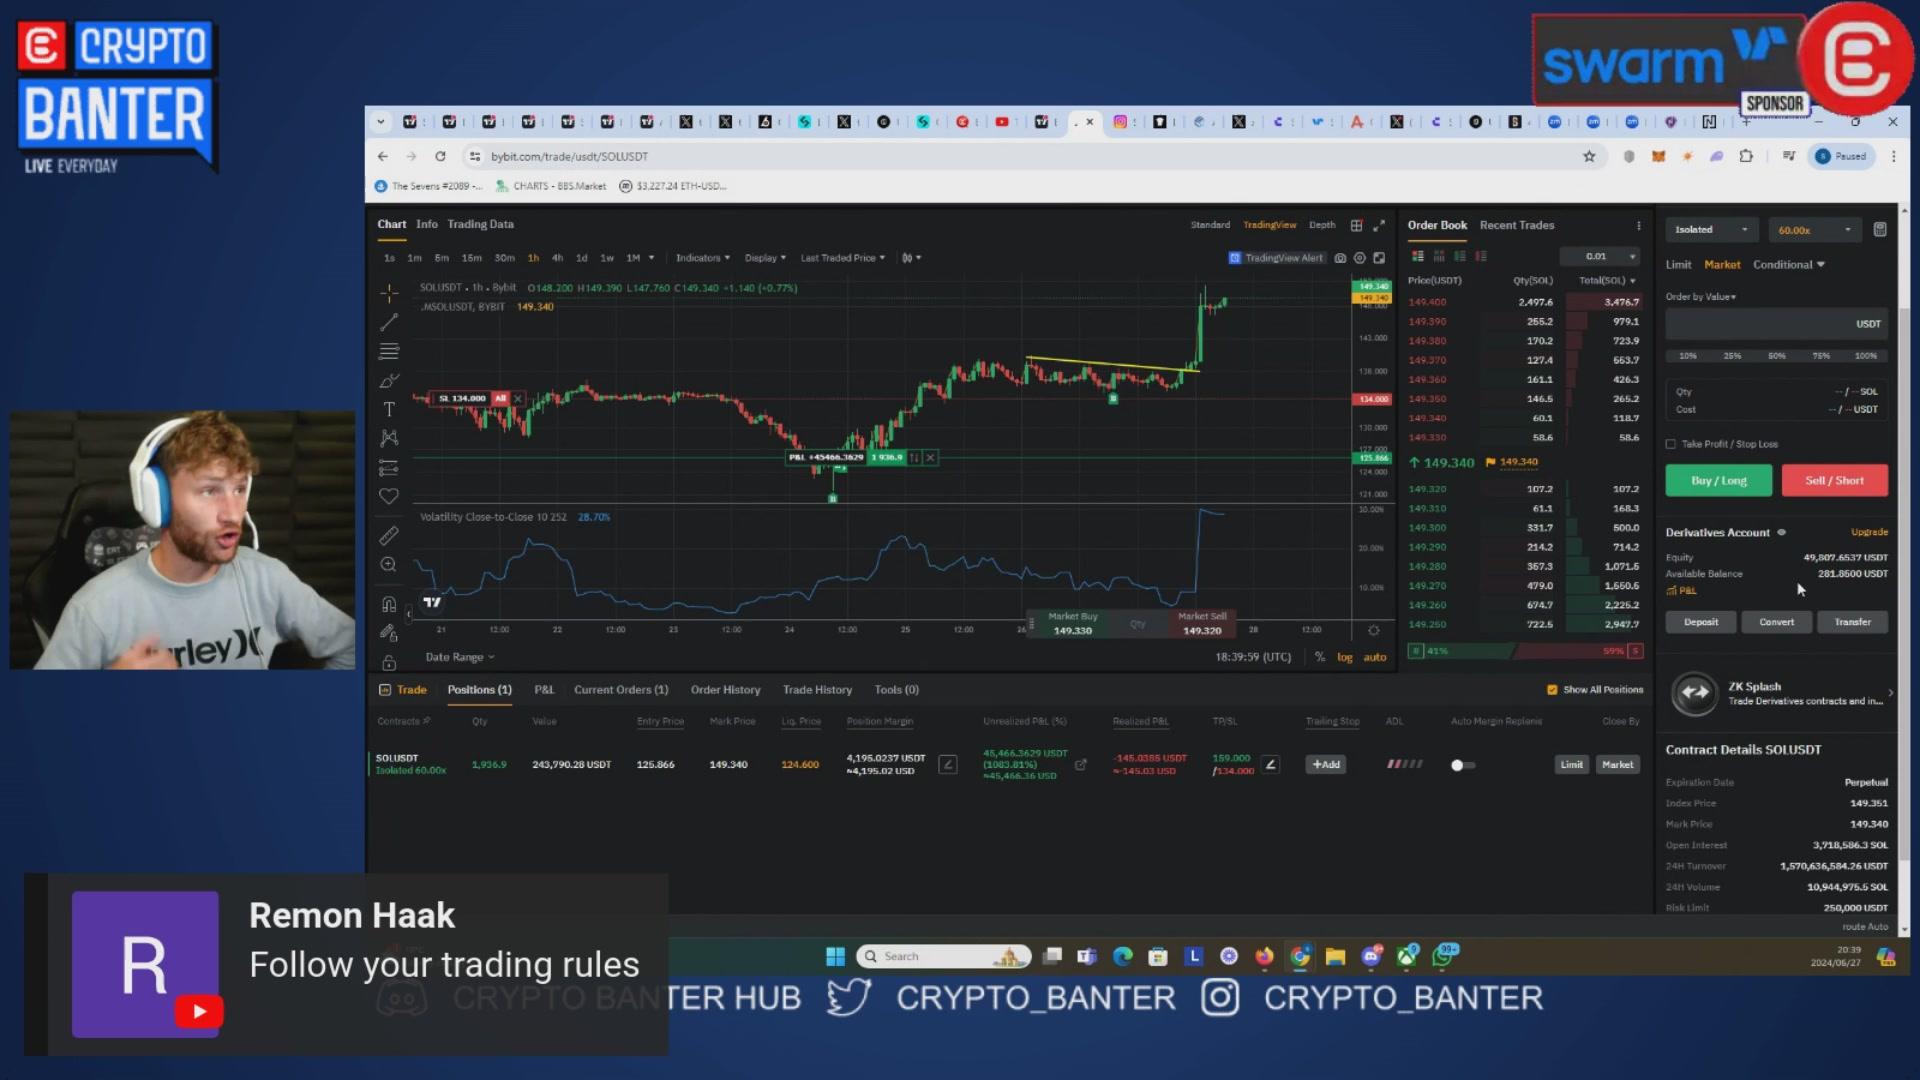Select the crosshair cursor tool in chart
1920x1080 pixels.
[389, 293]
